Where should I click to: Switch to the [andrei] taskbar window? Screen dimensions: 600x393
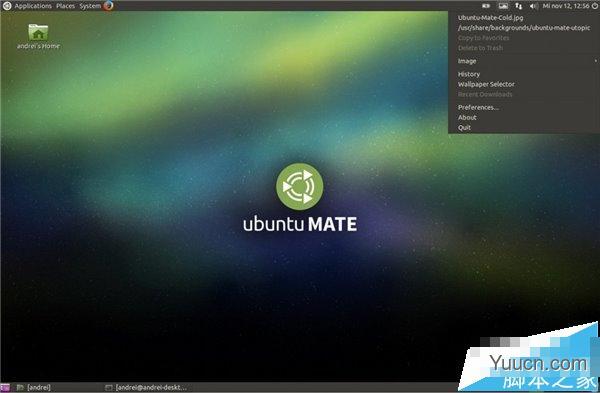[34, 387]
